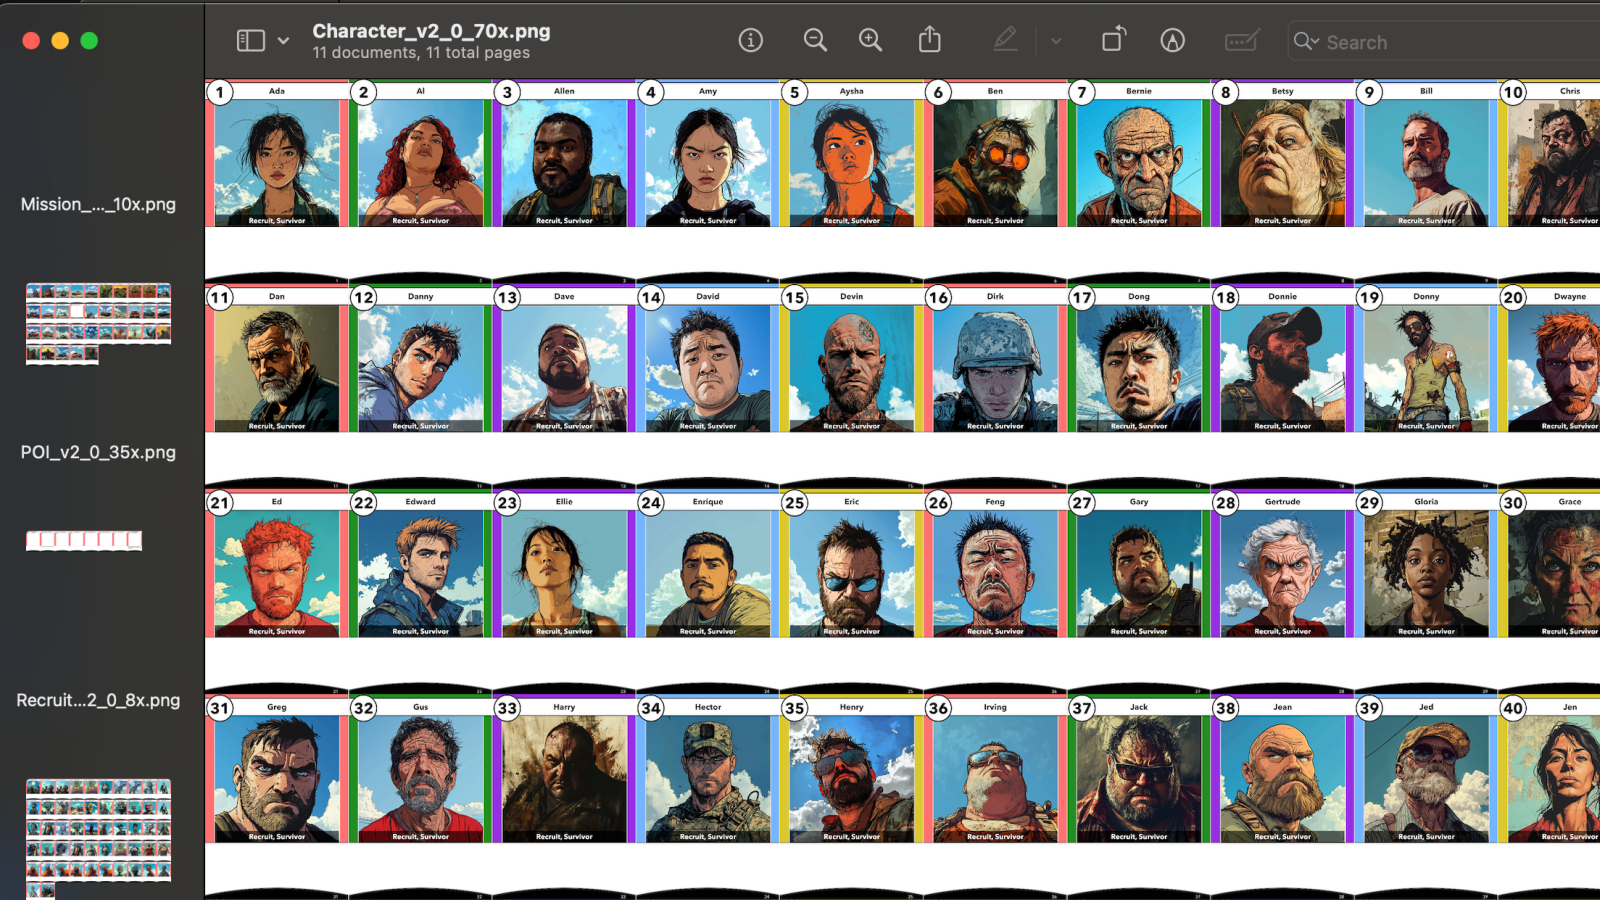Click the Gertrude character card portrait
The image size is (1600, 900).
1282,572
